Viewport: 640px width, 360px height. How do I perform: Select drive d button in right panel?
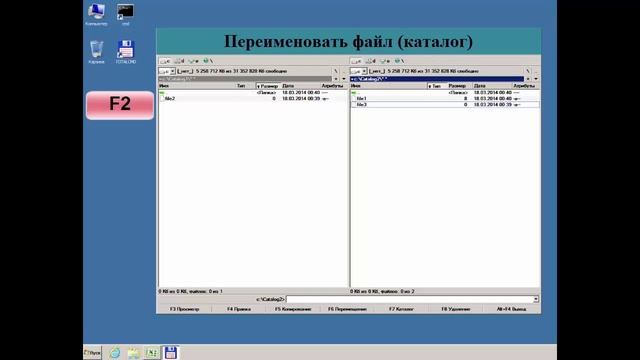371,61
